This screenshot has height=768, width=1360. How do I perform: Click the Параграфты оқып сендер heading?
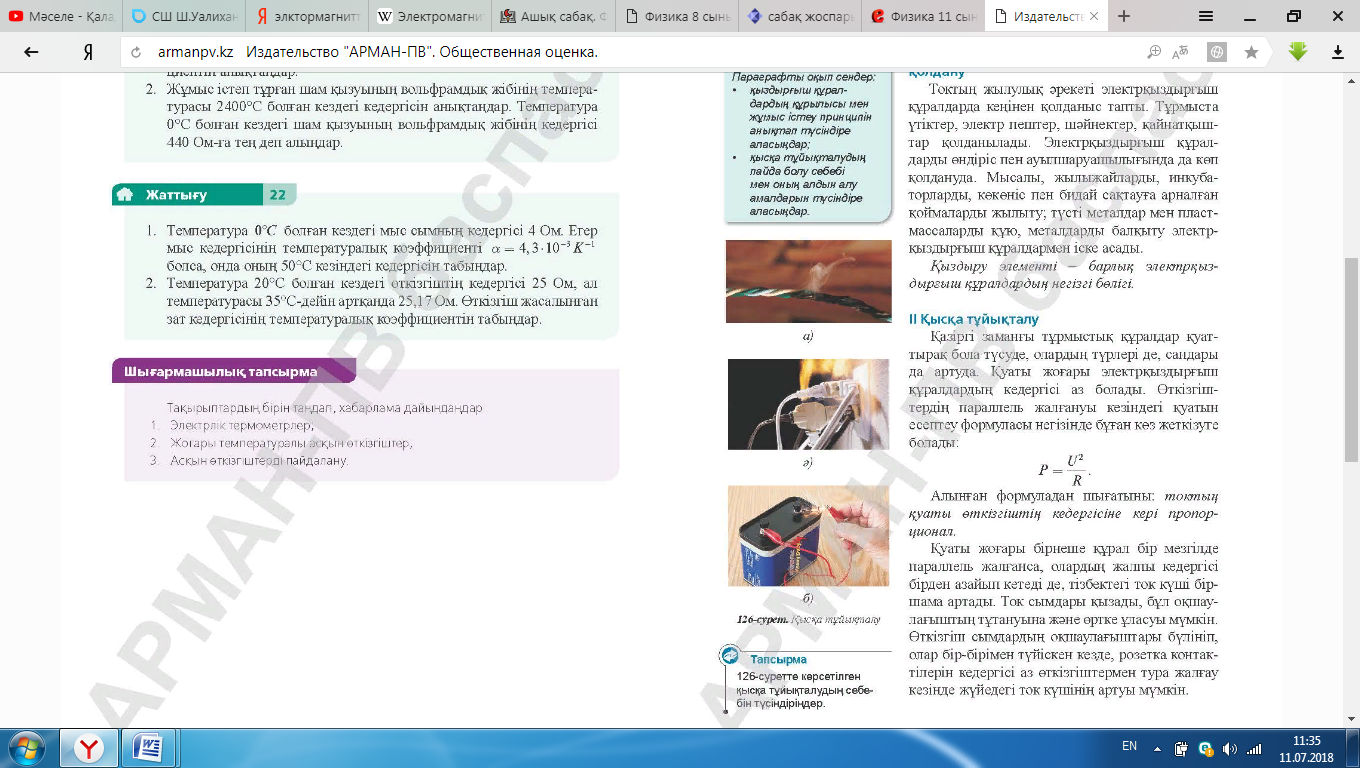tap(803, 77)
